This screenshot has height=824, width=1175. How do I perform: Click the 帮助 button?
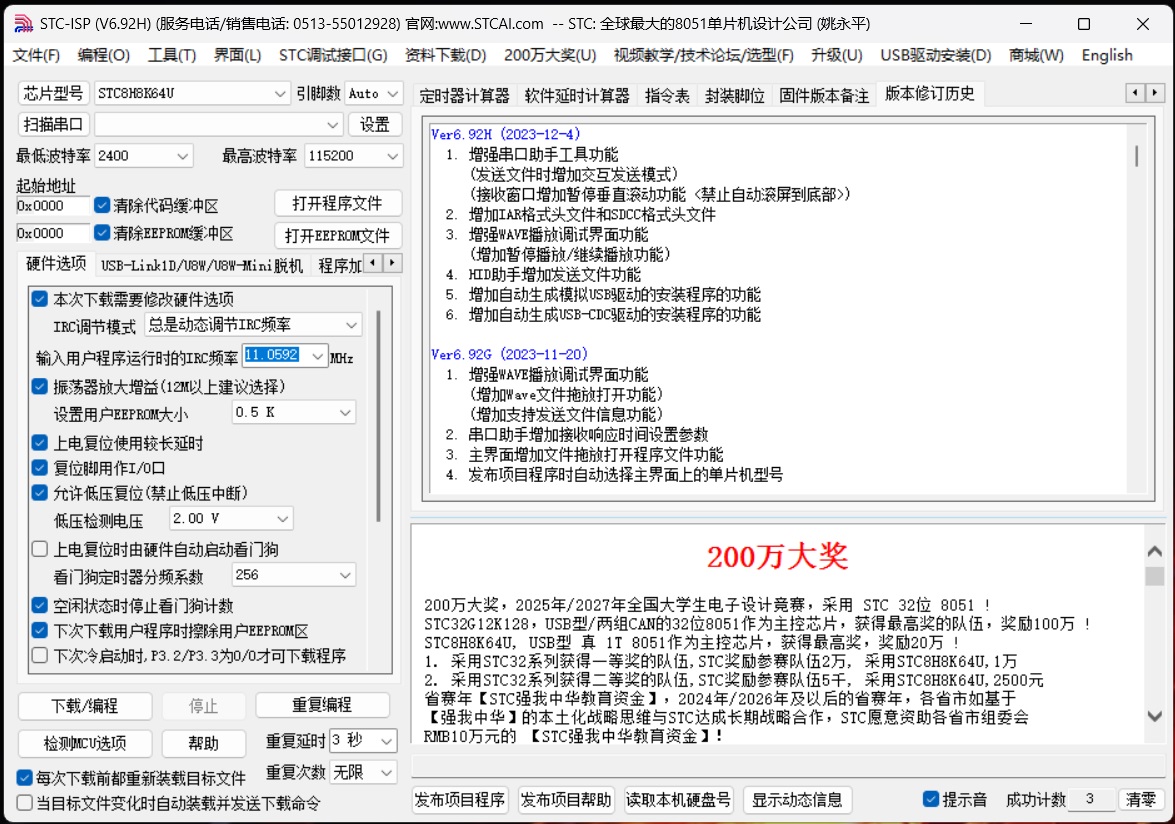coord(203,743)
